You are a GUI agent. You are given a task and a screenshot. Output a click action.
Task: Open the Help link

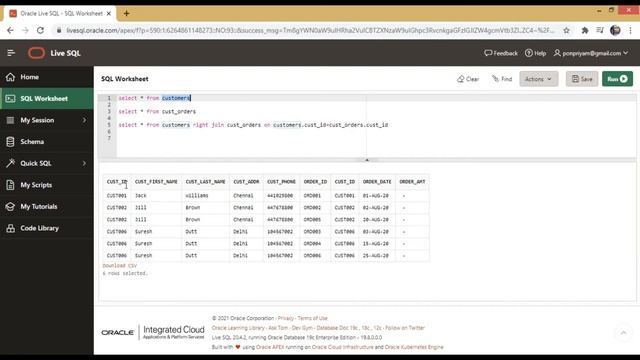pos(536,53)
